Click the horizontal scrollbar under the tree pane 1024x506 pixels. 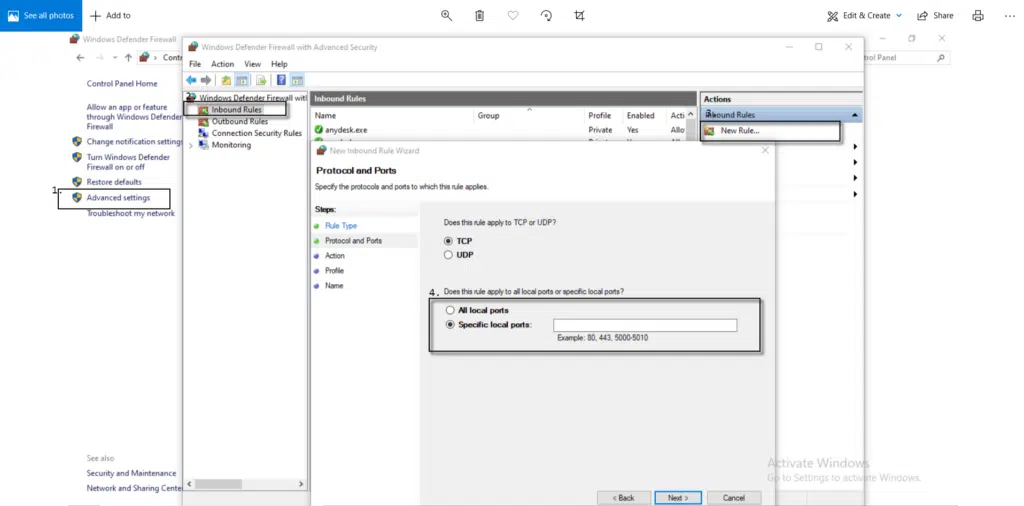(x=246, y=484)
